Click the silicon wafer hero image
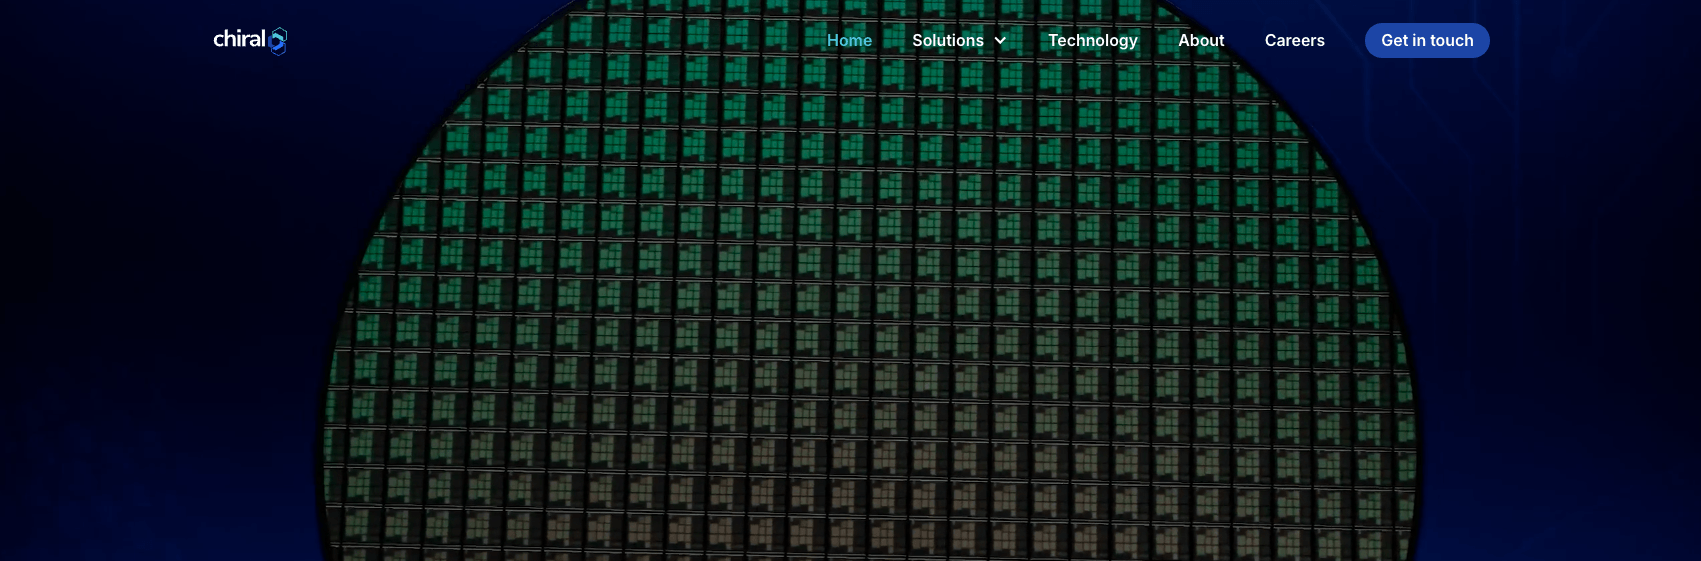The width and height of the screenshot is (1701, 561). [x=868, y=300]
